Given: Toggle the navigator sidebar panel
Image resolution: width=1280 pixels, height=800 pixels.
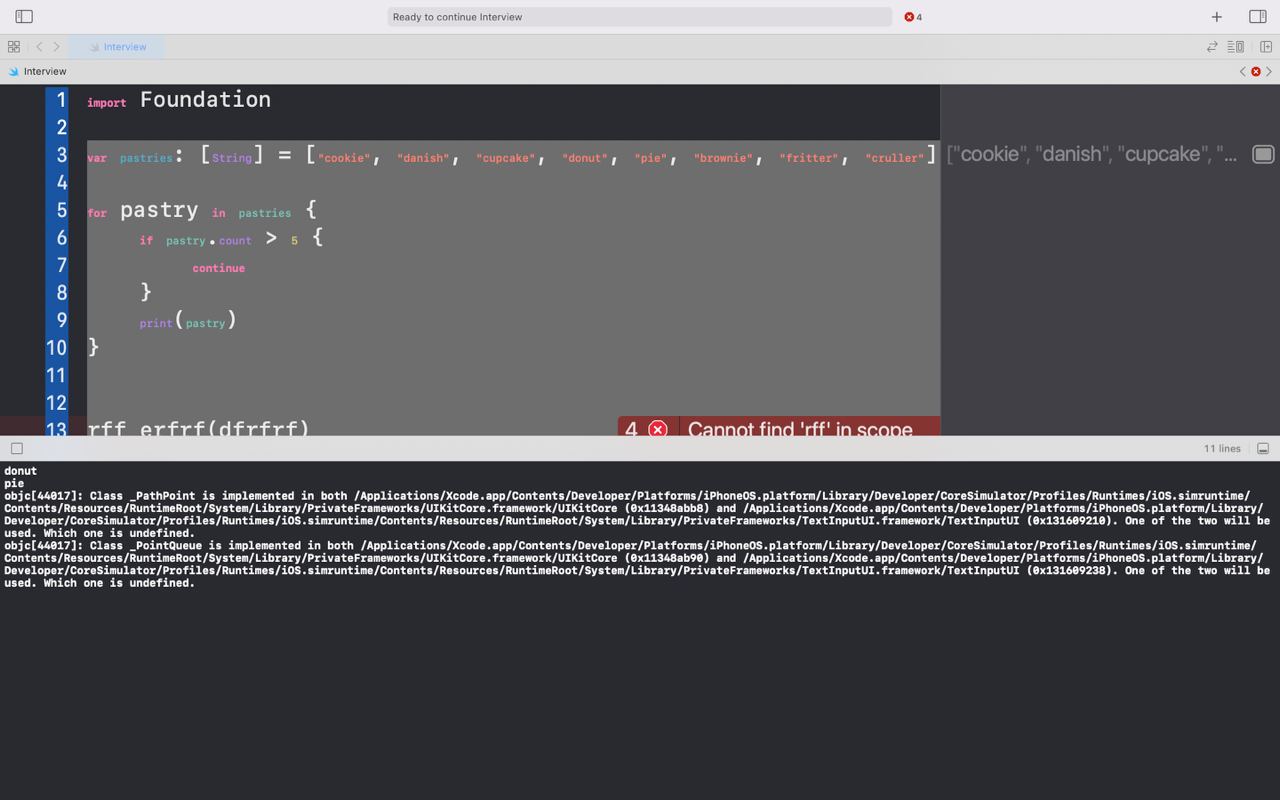Looking at the screenshot, I should click(x=24, y=16).
